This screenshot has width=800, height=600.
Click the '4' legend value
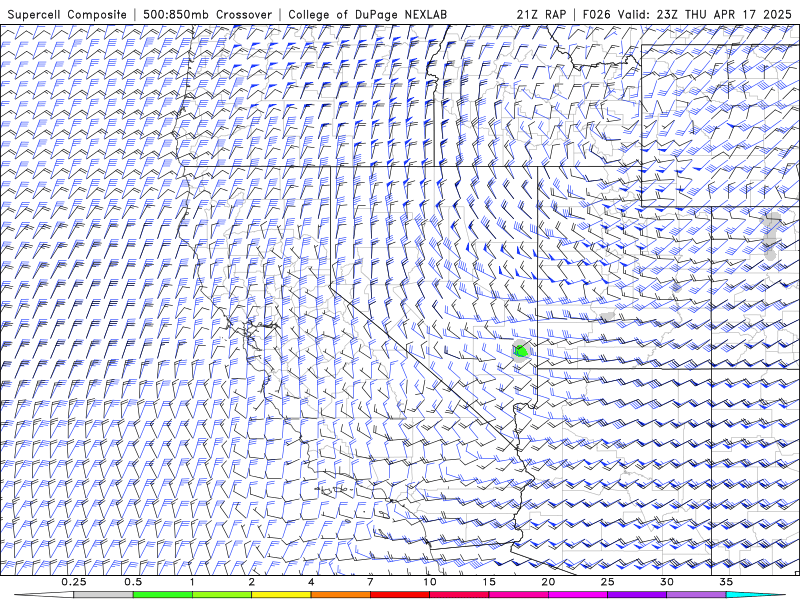[311, 582]
